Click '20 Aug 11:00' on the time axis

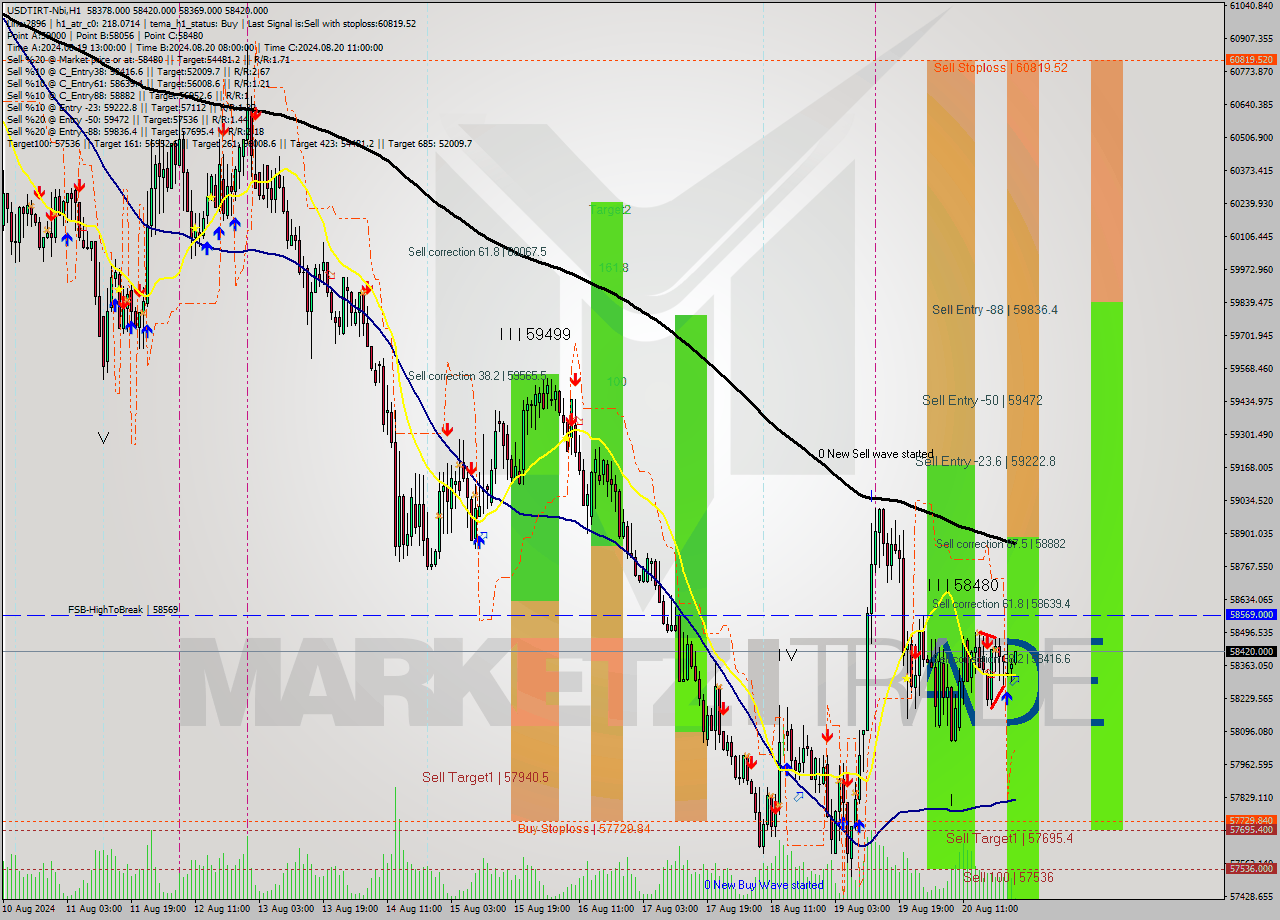pos(990,910)
